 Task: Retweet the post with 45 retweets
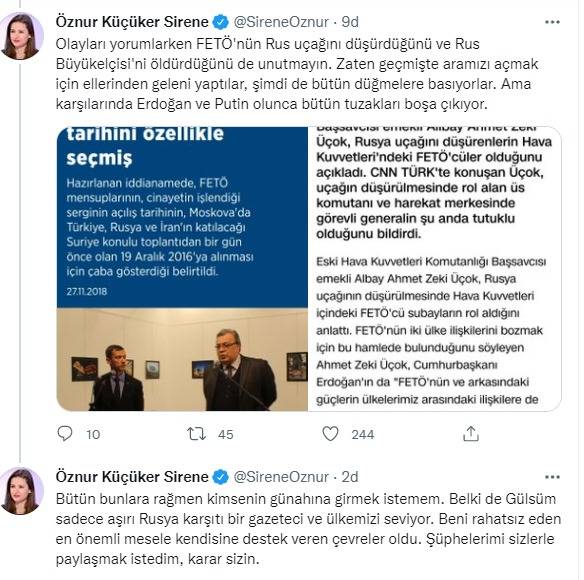click(196, 434)
